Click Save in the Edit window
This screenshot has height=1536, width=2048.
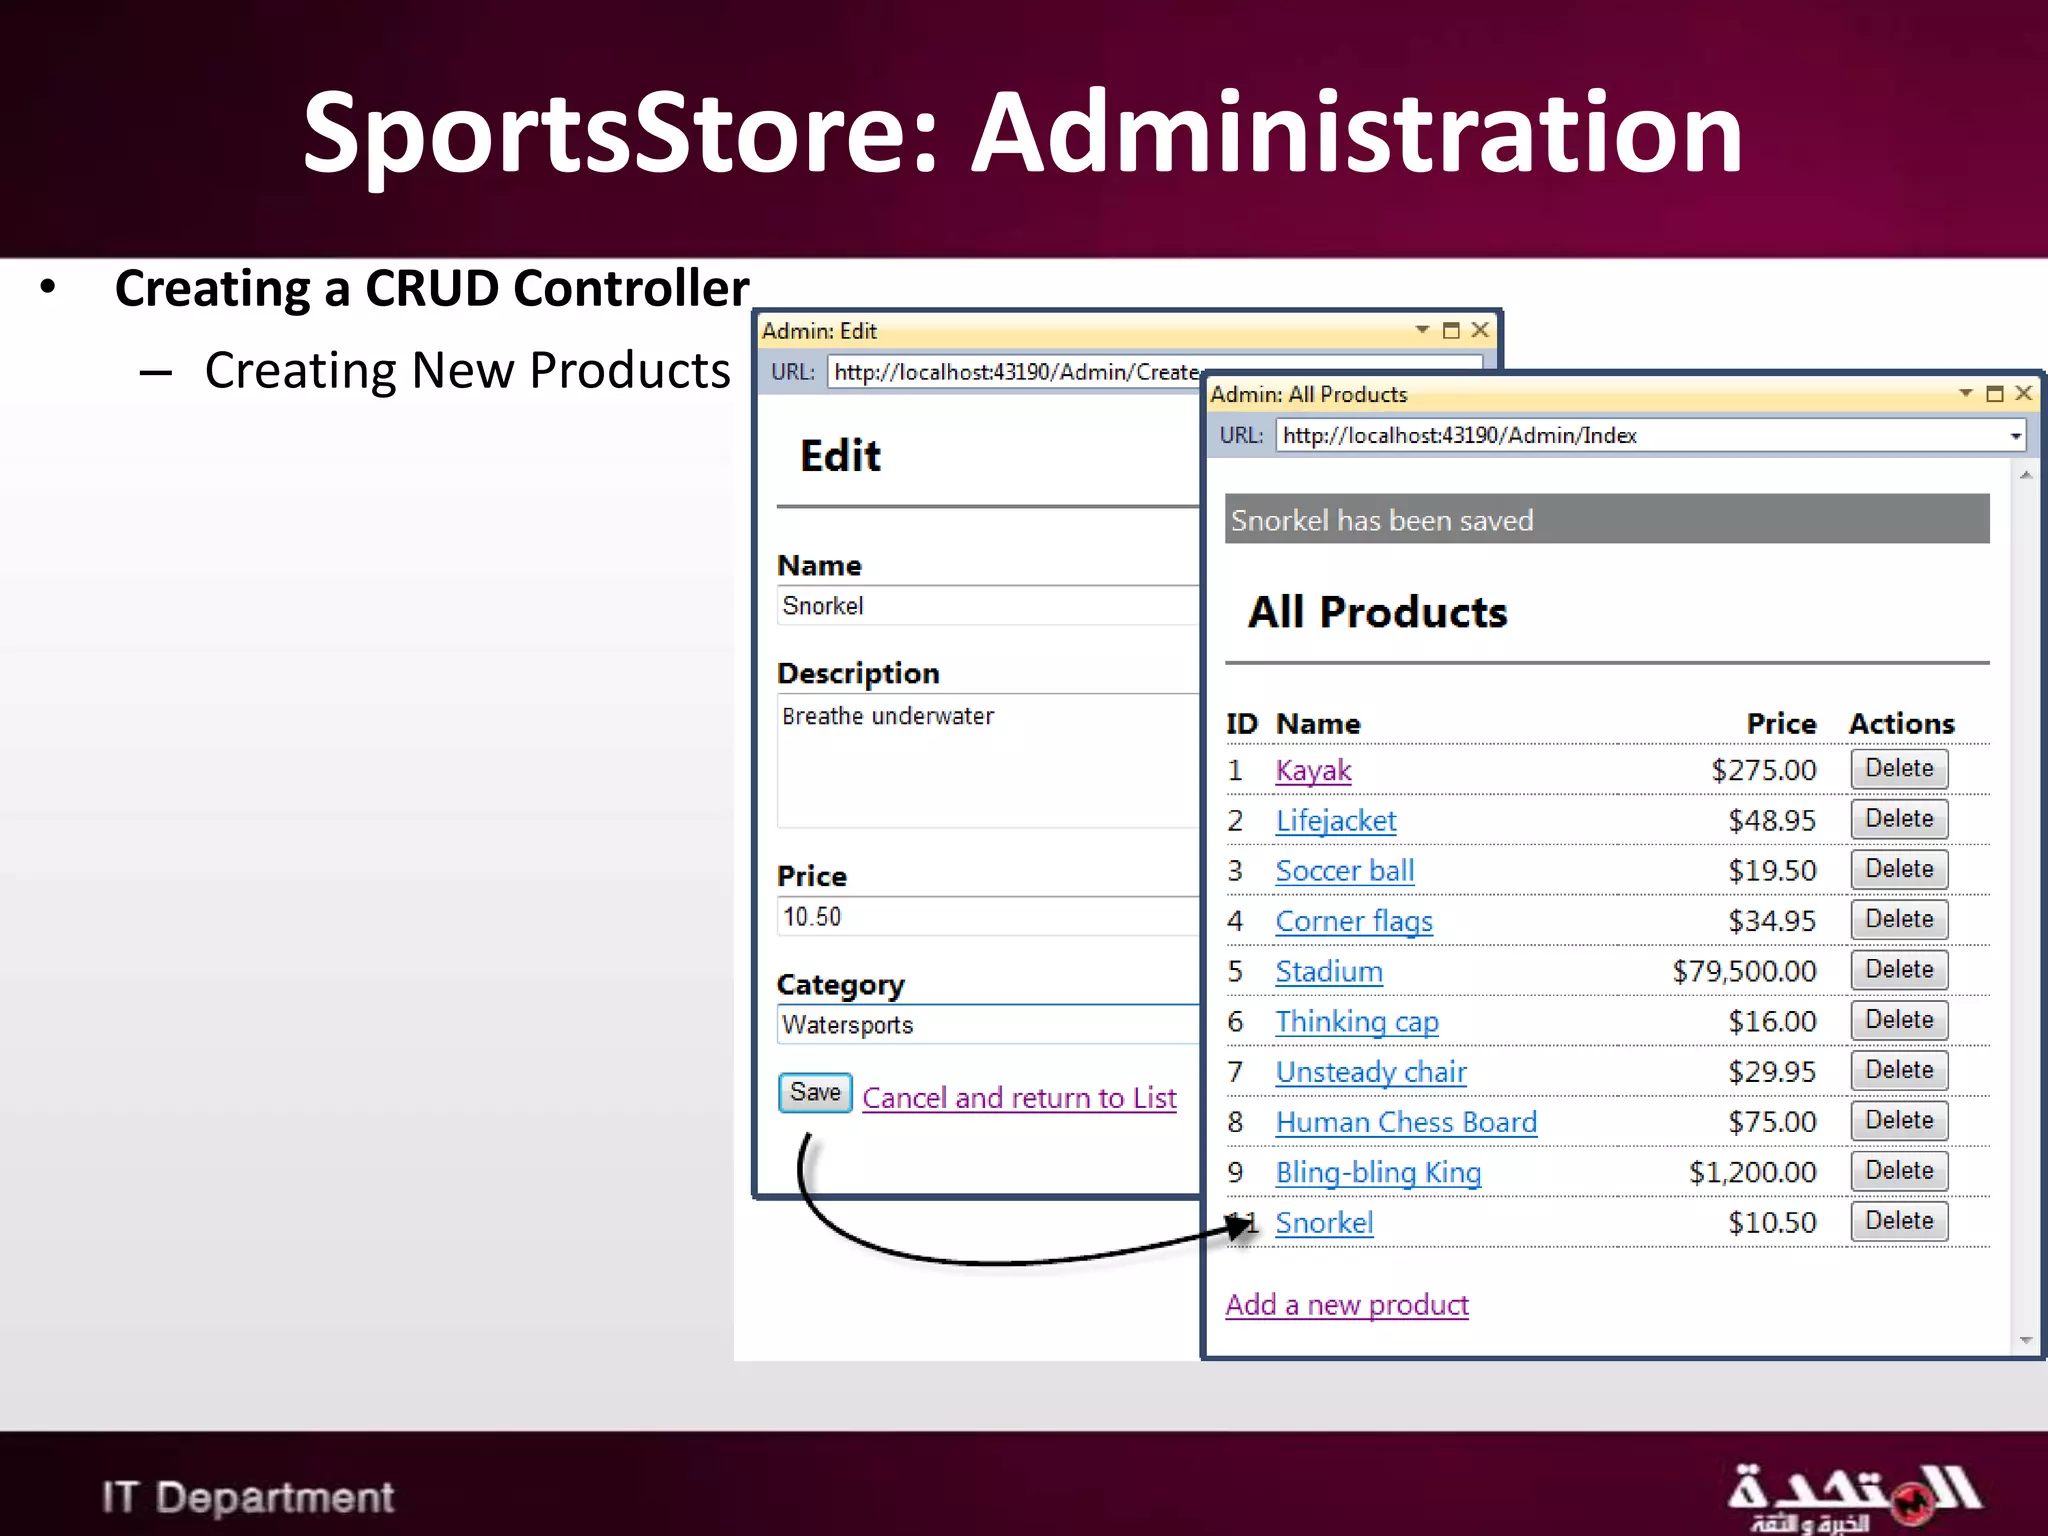(x=815, y=1093)
